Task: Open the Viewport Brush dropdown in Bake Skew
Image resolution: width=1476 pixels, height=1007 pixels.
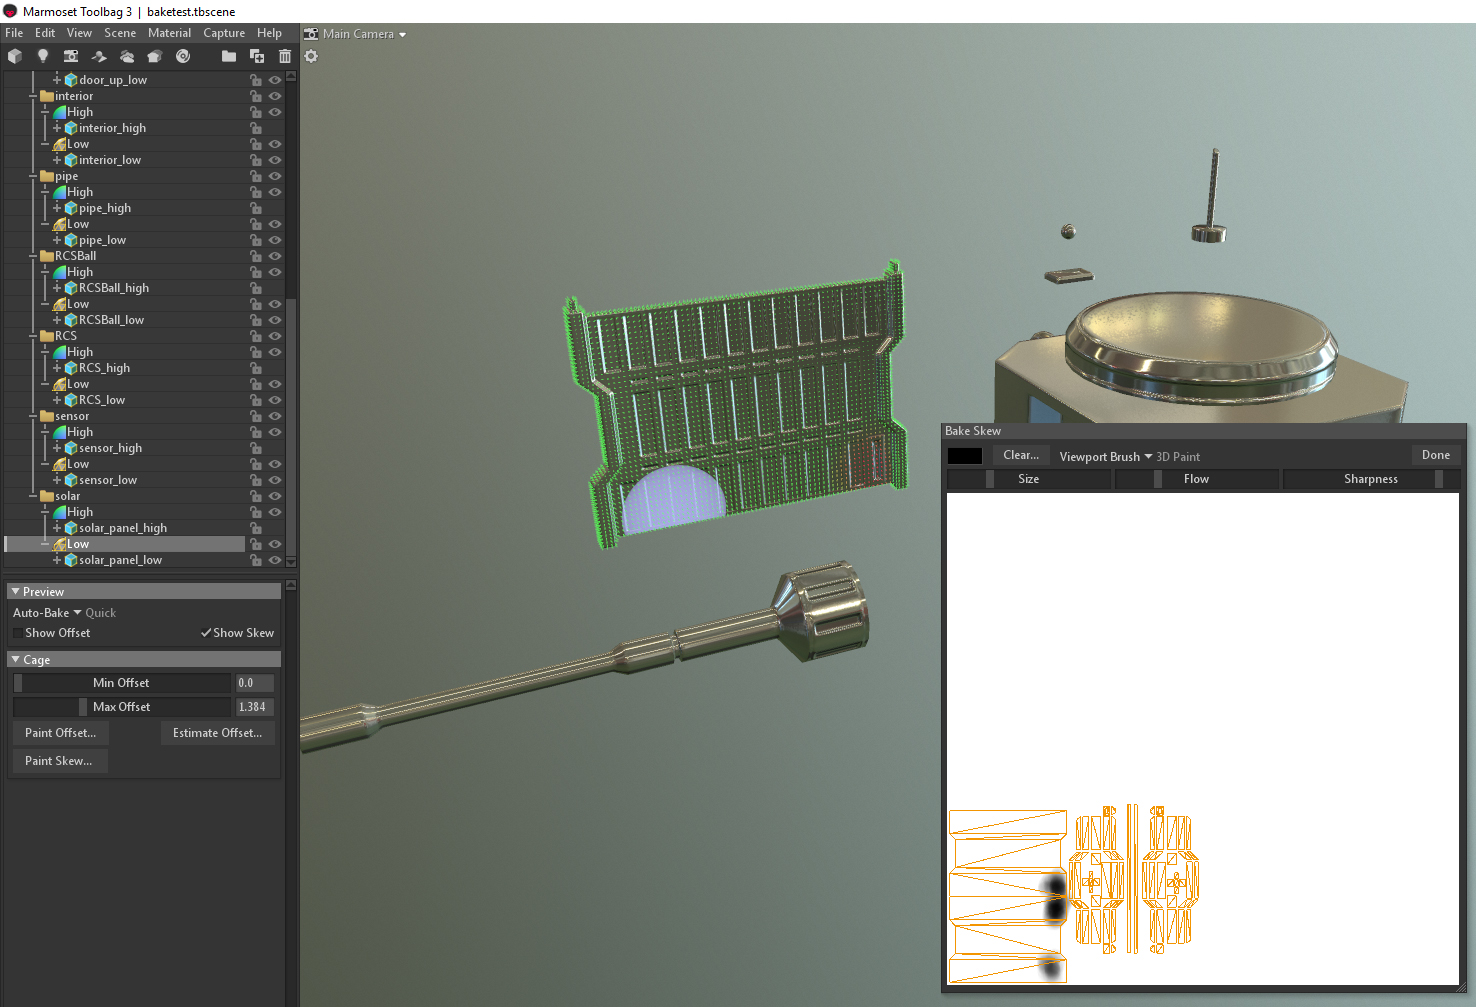Action: point(1100,456)
